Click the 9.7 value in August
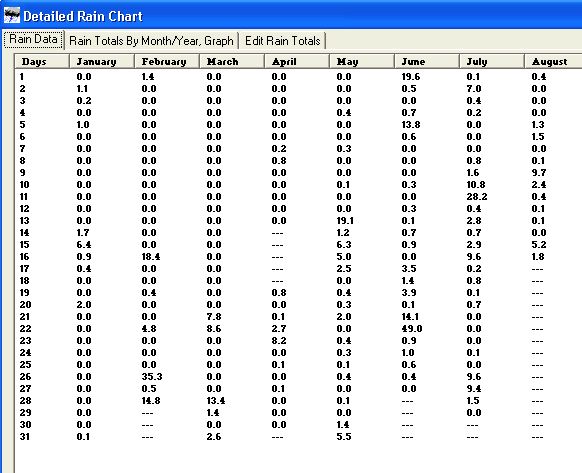This screenshot has height=473, width=582. tap(539, 173)
